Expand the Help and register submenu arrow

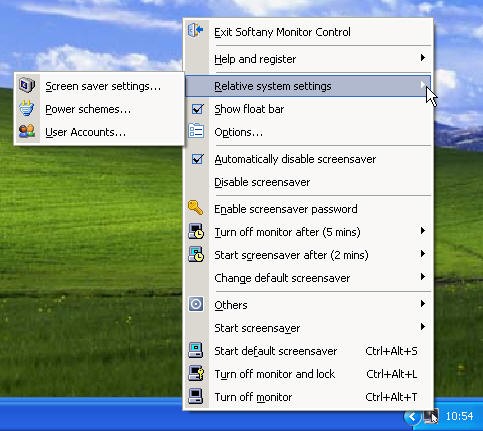(x=423, y=58)
